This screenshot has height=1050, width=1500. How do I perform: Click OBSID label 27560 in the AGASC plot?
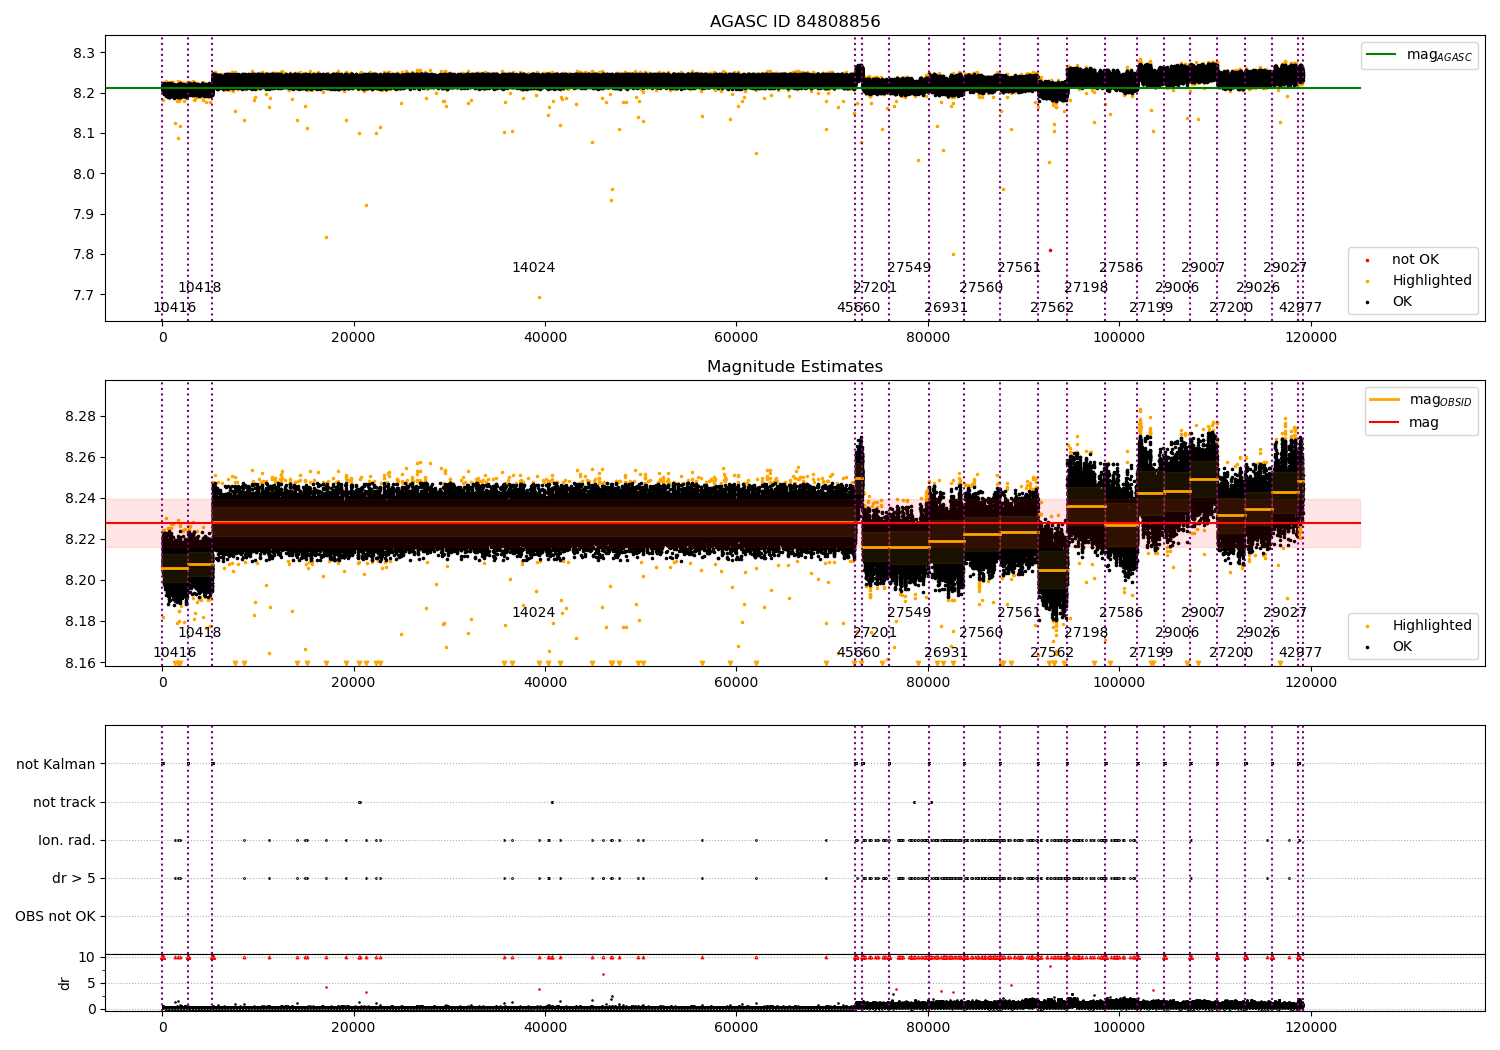coord(981,288)
